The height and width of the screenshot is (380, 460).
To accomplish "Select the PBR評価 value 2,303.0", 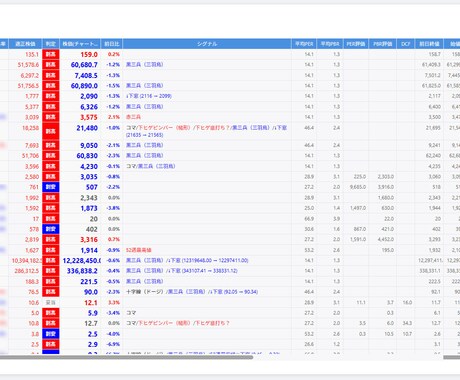I will click(386, 177).
